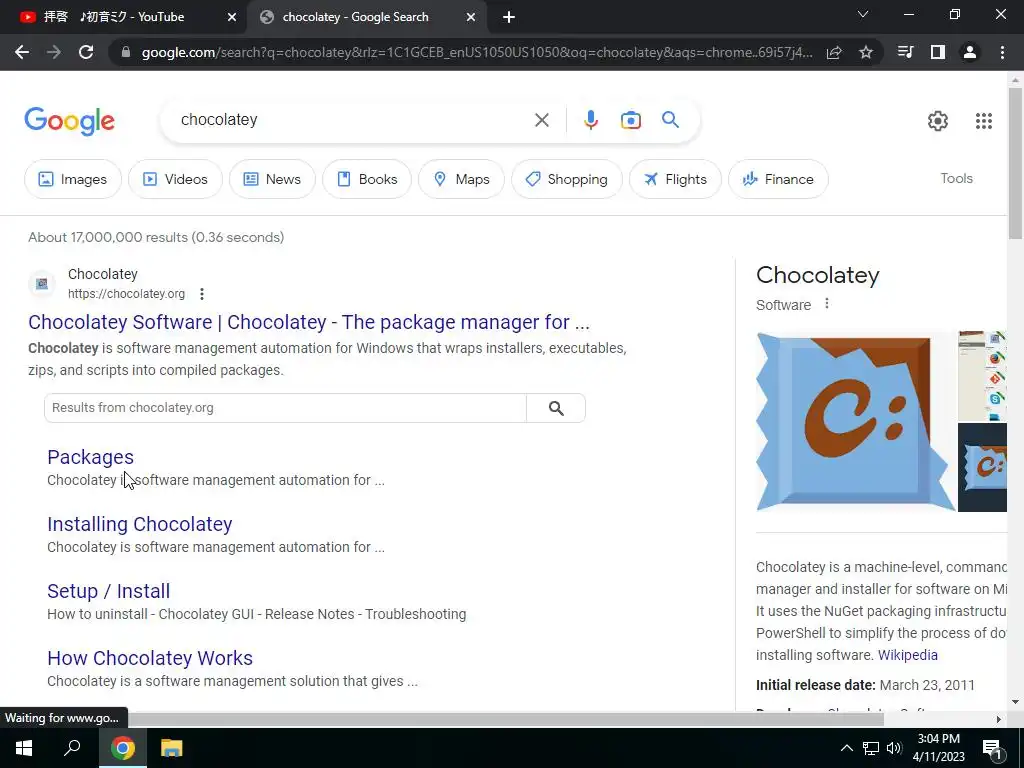
Task: Close the YouTube tab
Action: (x=232, y=17)
